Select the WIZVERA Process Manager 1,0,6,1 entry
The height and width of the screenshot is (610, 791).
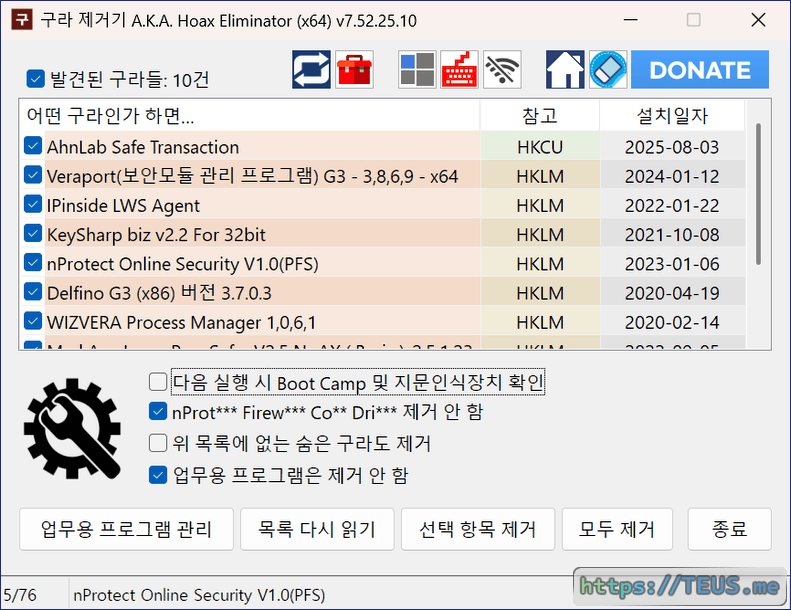pos(181,322)
